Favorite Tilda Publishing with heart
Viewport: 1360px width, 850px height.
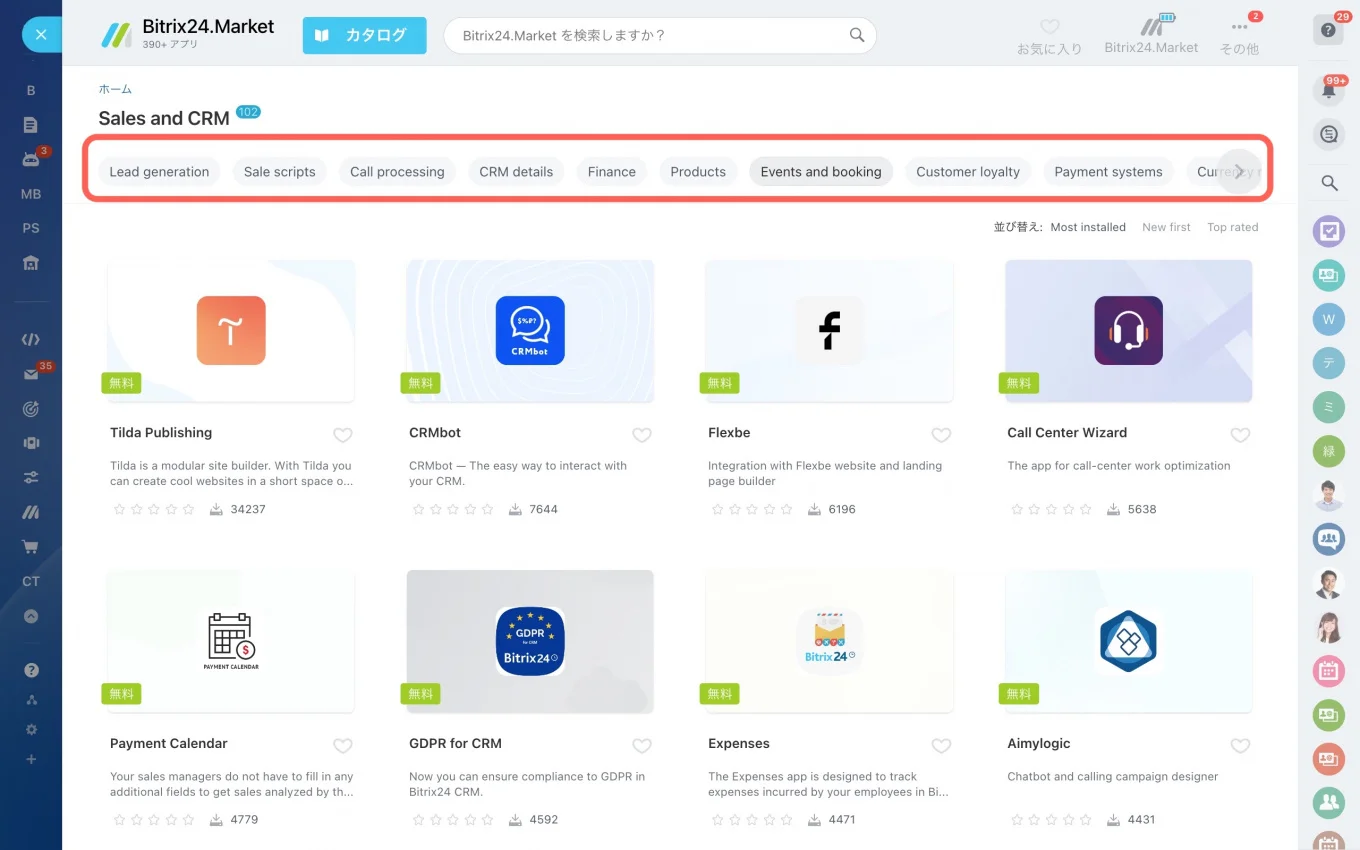[x=343, y=435]
